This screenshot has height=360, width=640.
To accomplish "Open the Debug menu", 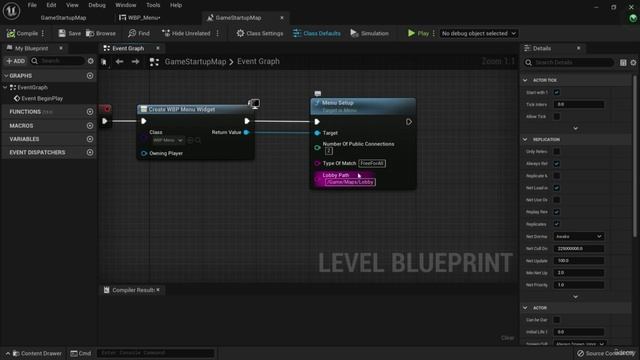I will [x=97, y=5].
